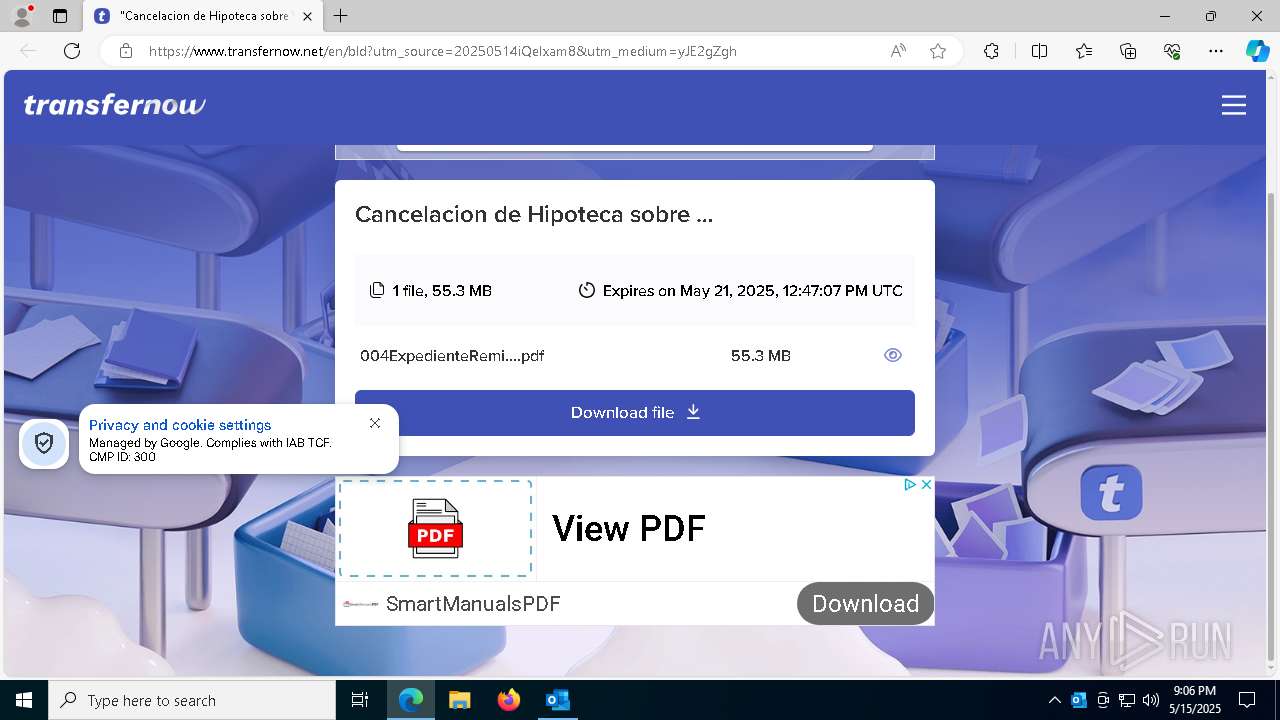1280x720 pixels.
Task: Open the Windows Start menu
Action: coord(24,700)
